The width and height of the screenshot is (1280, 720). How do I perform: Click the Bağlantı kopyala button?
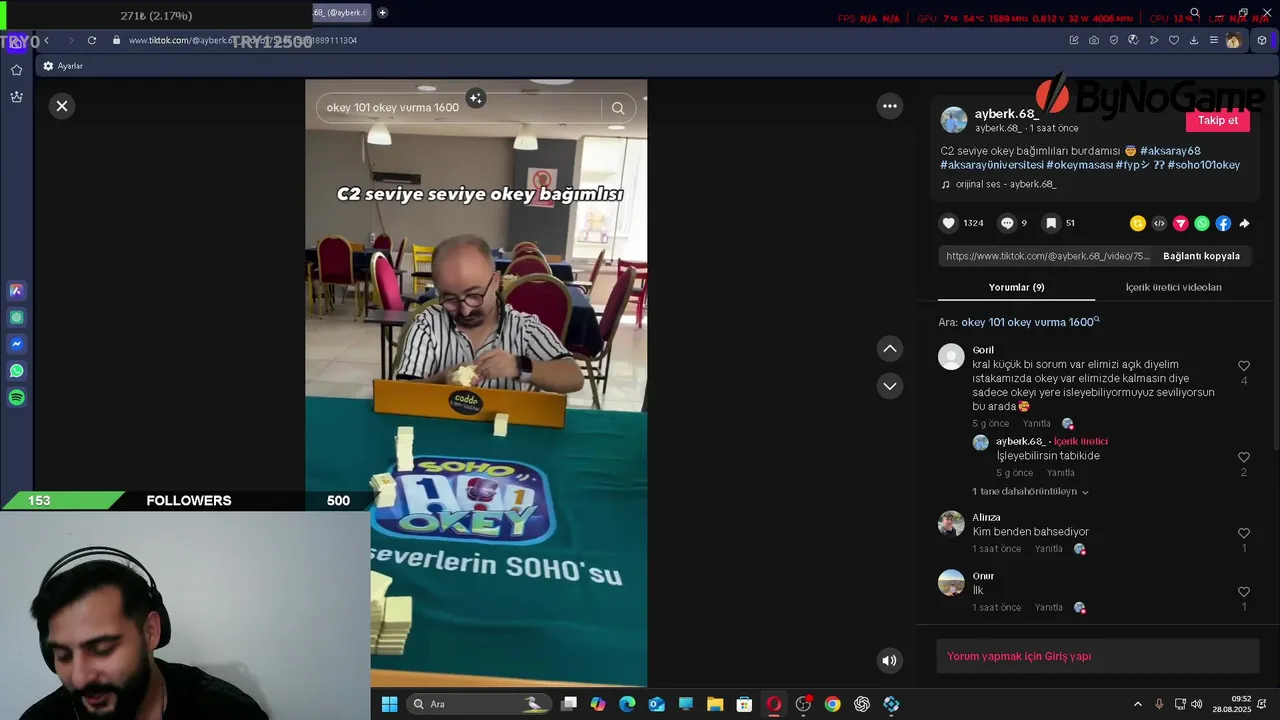click(x=1201, y=256)
